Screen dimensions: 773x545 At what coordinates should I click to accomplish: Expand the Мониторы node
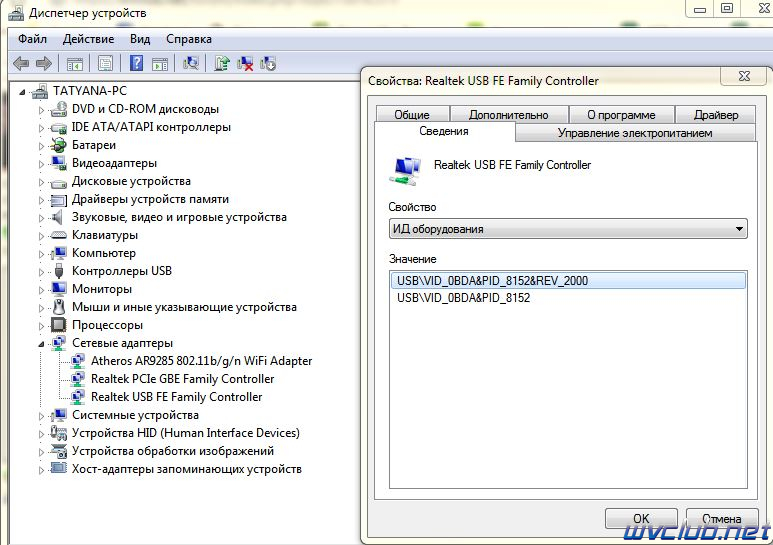click(x=41, y=290)
